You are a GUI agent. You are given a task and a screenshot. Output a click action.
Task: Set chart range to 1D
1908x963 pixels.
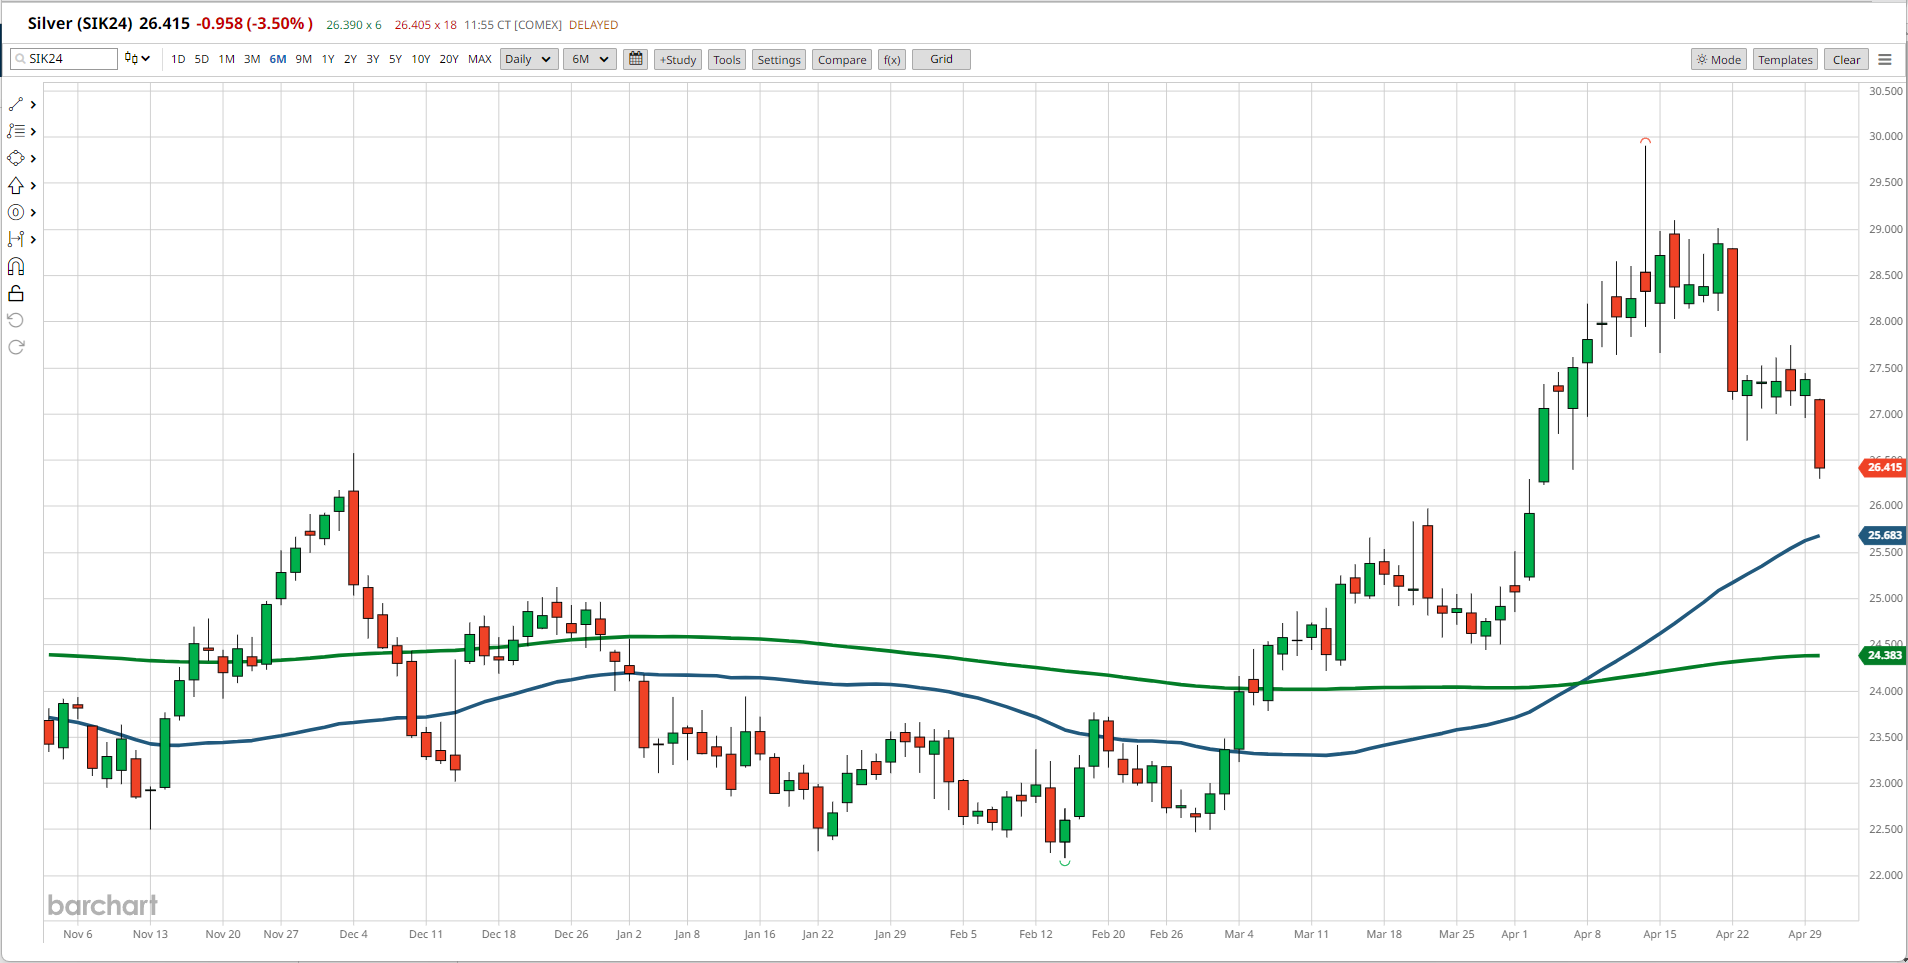(x=178, y=59)
